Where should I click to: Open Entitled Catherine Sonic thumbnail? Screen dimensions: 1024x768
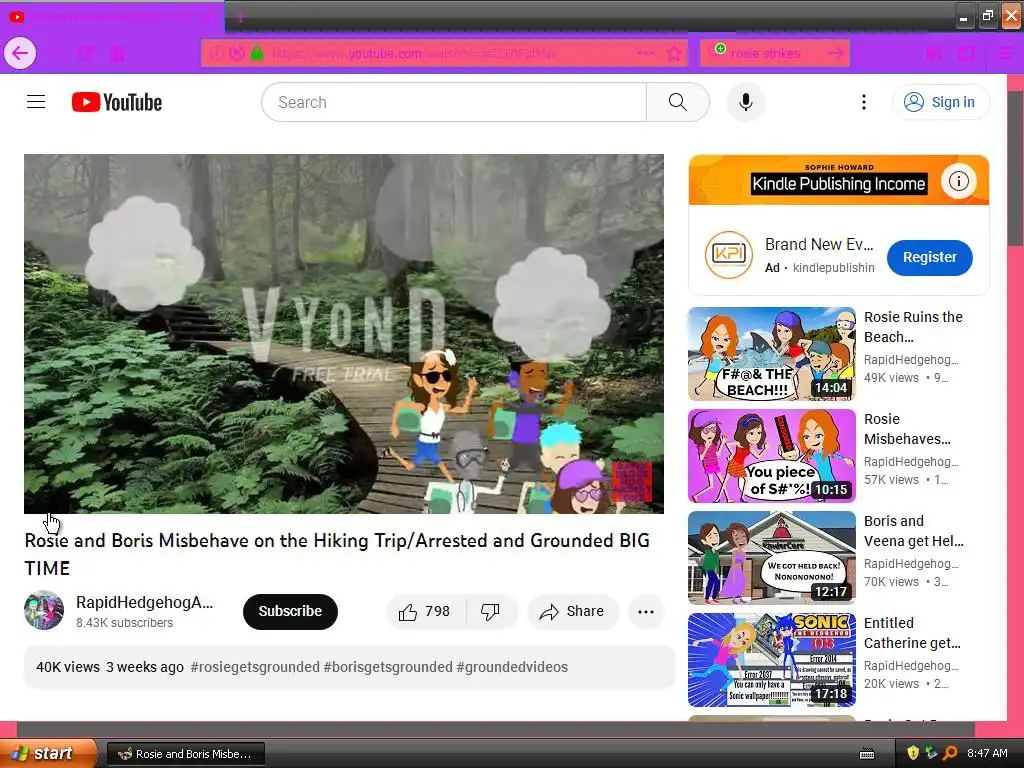(771, 660)
